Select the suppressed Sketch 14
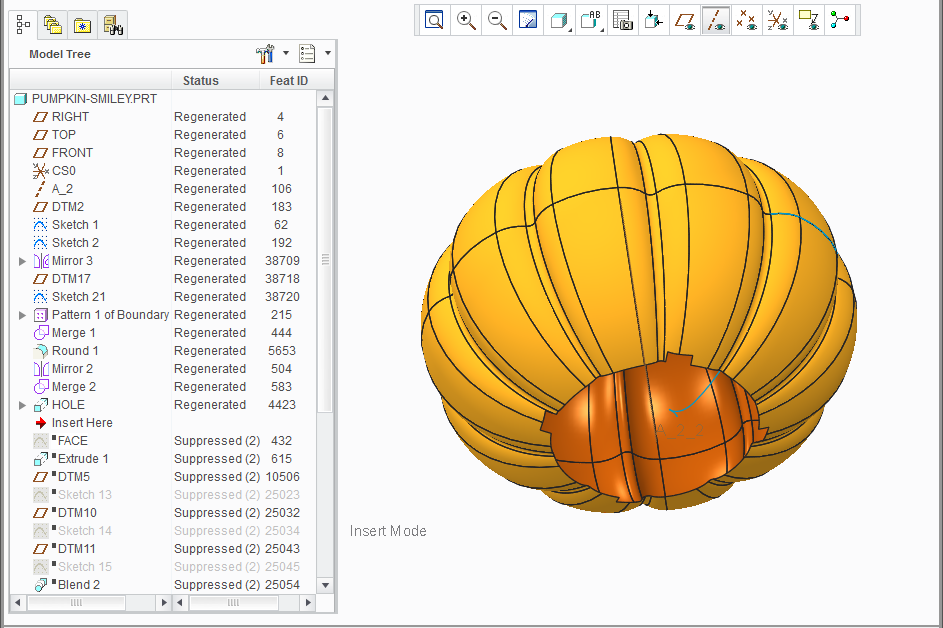 coord(72,531)
